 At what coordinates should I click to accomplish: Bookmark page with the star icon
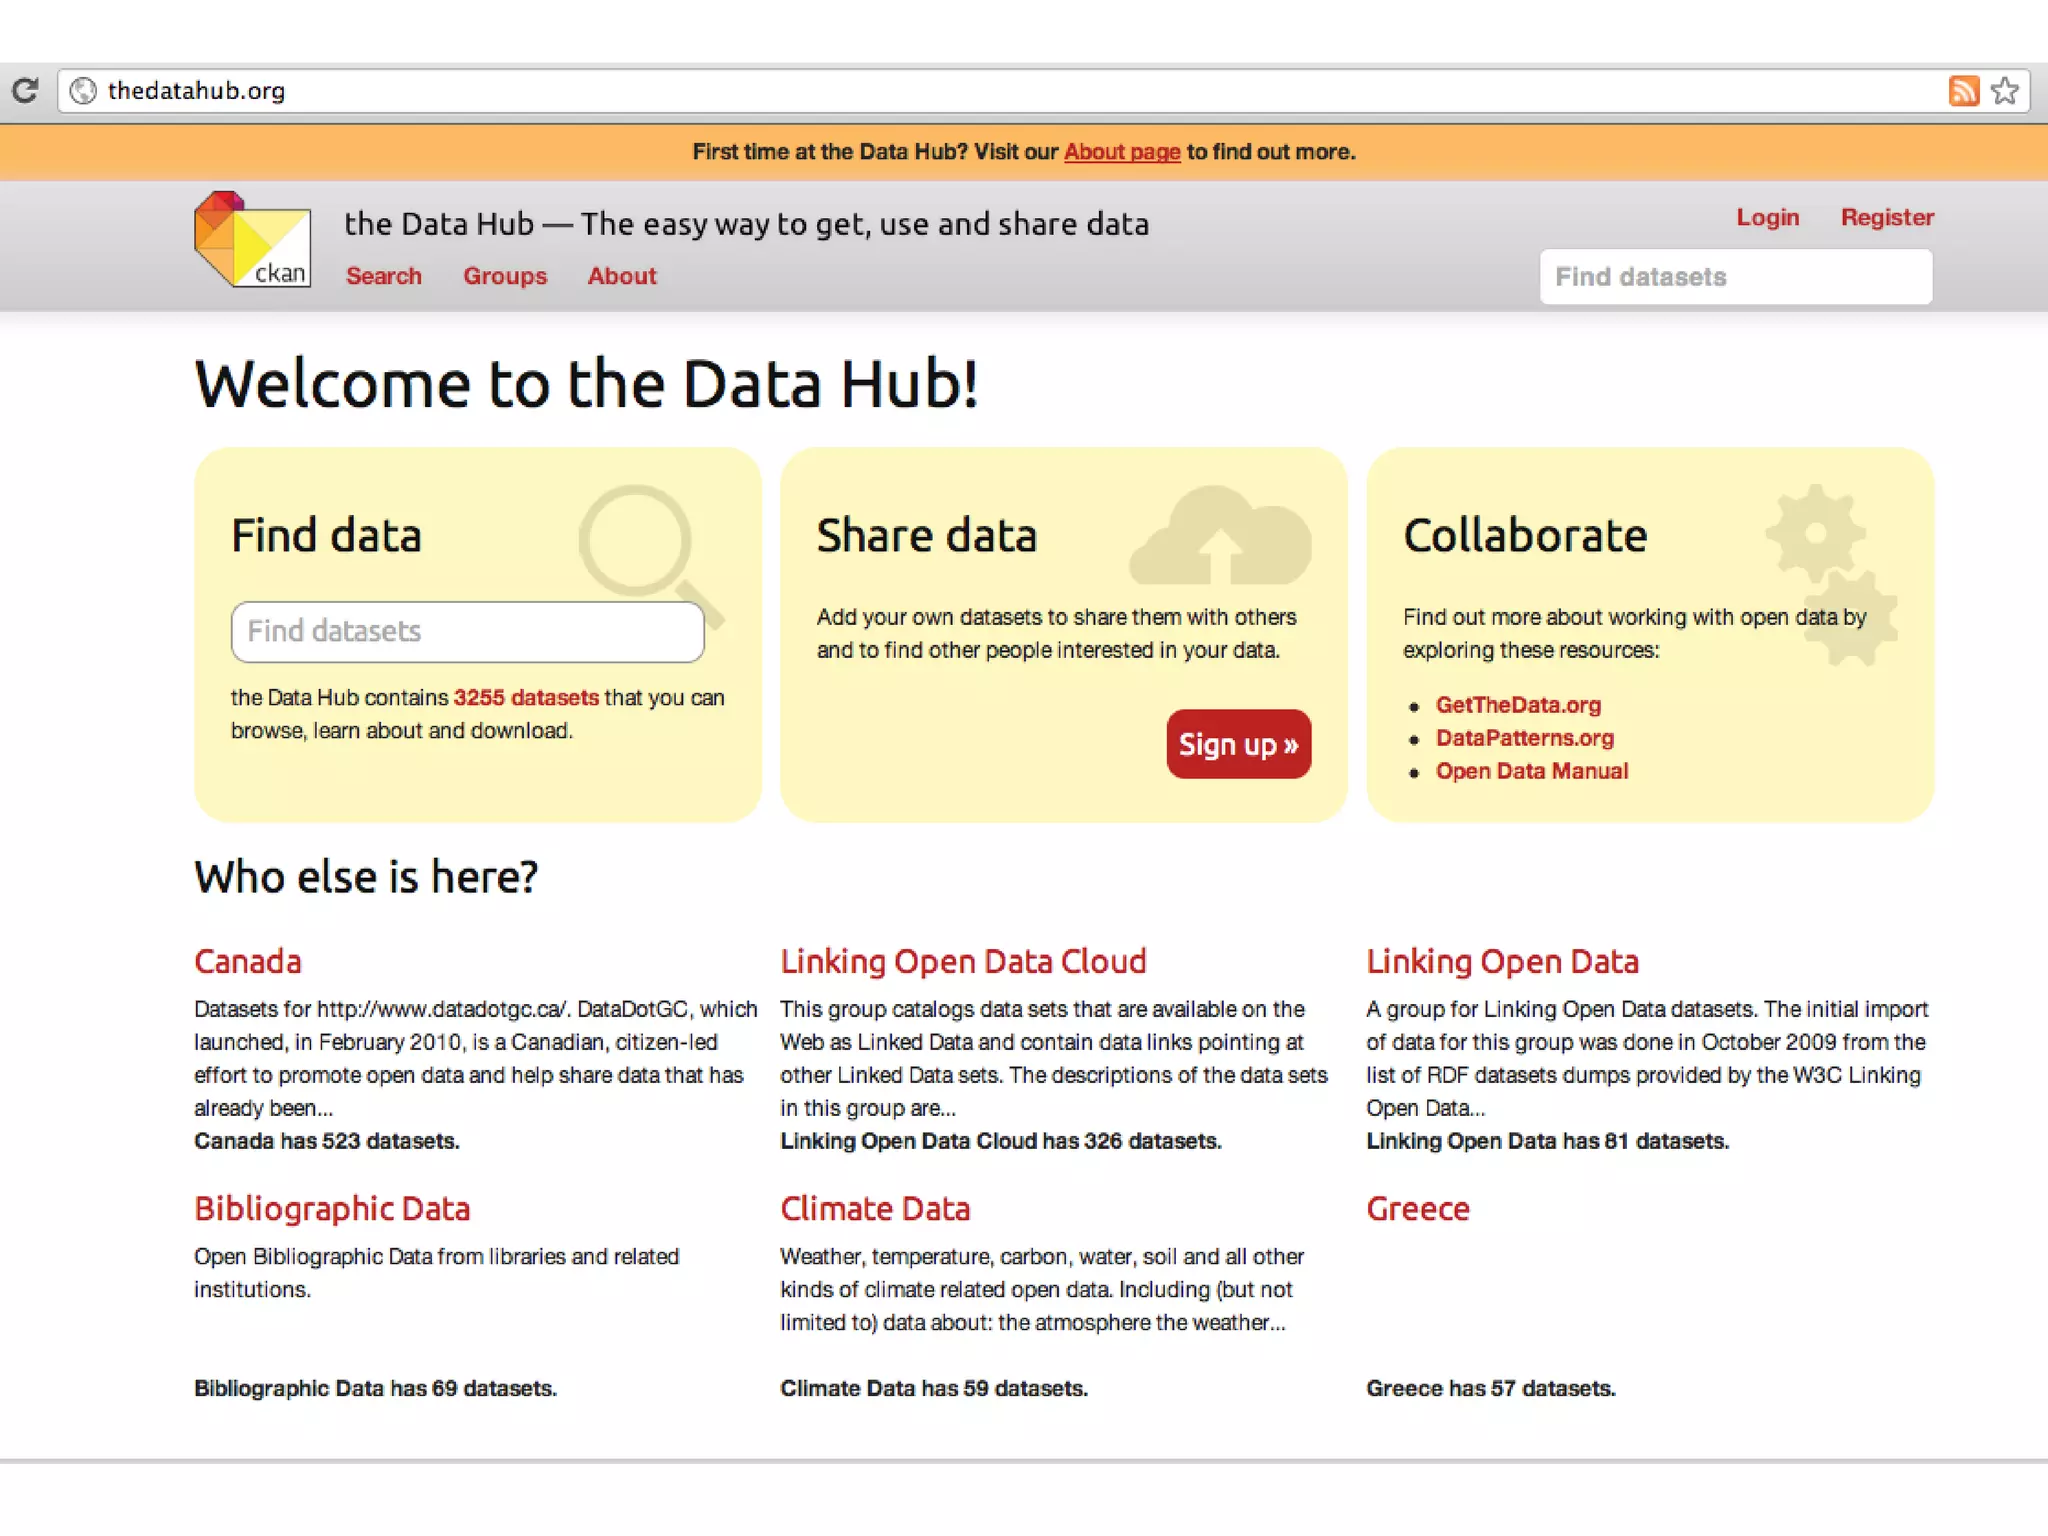[2005, 91]
